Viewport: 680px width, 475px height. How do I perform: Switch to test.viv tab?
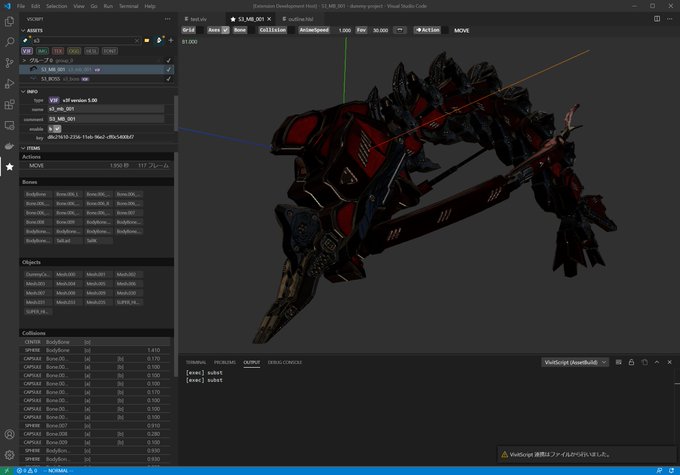coord(196,19)
